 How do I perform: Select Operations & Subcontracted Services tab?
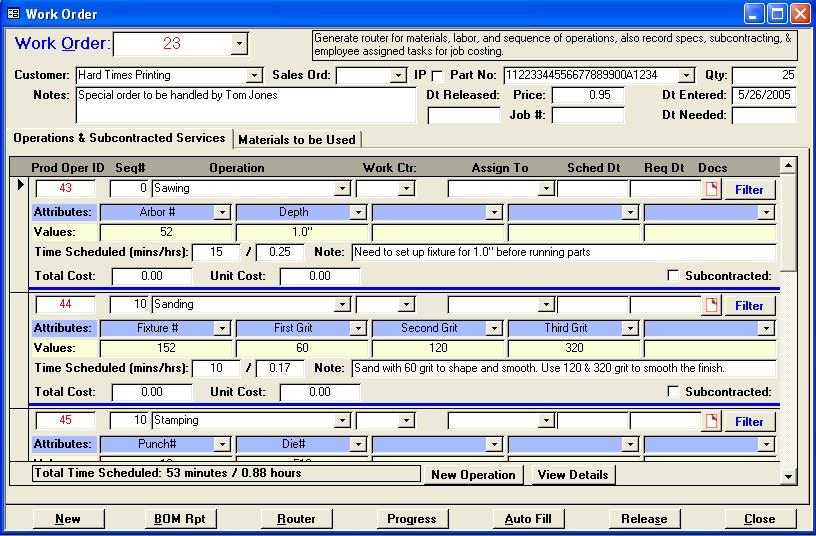pyautogui.click(x=119, y=138)
